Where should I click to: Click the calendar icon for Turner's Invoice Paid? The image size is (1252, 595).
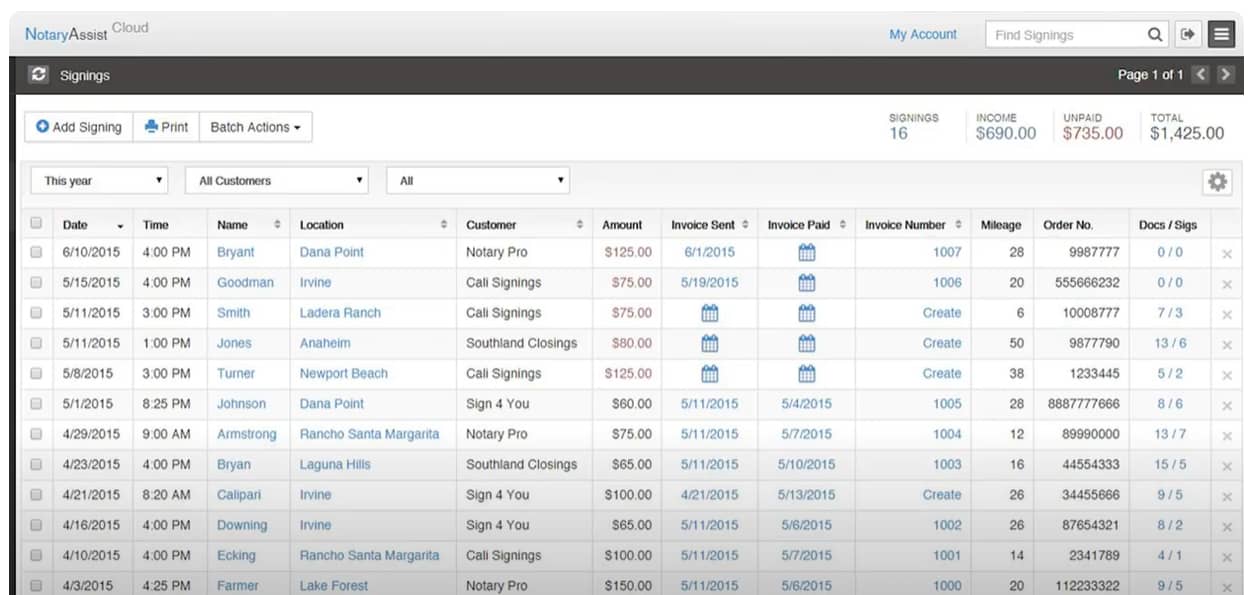click(806, 373)
